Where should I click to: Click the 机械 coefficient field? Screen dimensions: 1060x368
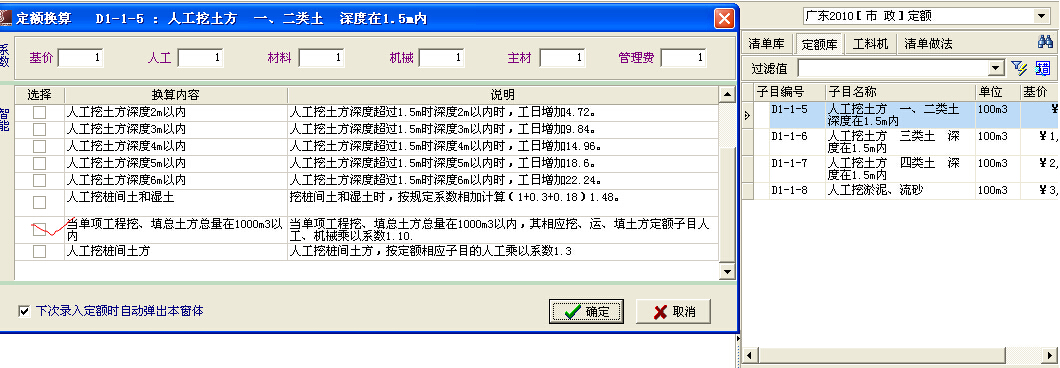(x=441, y=58)
